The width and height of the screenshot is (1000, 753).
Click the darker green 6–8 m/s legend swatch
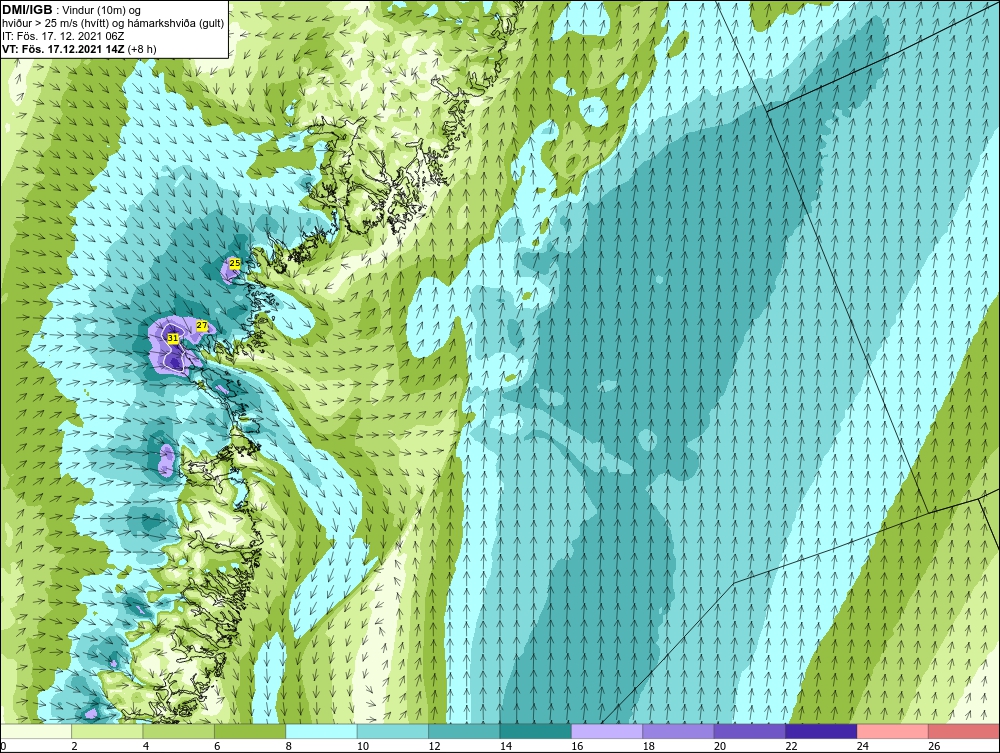(251, 731)
